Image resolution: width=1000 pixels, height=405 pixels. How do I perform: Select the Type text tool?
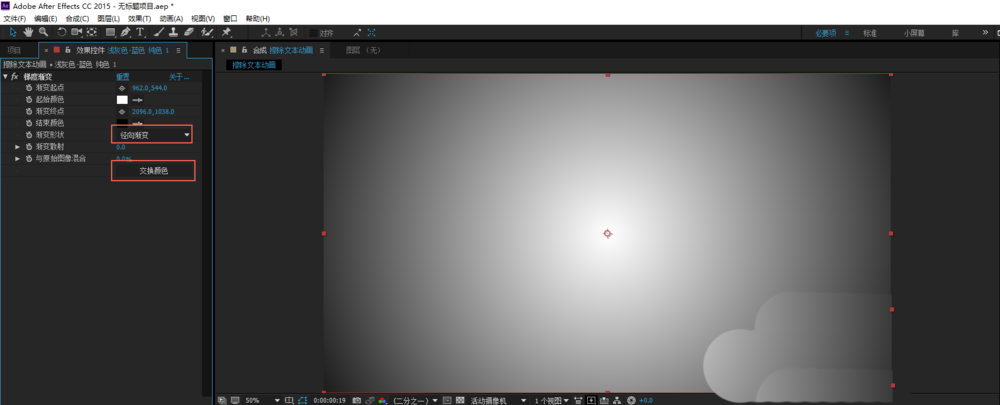click(140, 32)
